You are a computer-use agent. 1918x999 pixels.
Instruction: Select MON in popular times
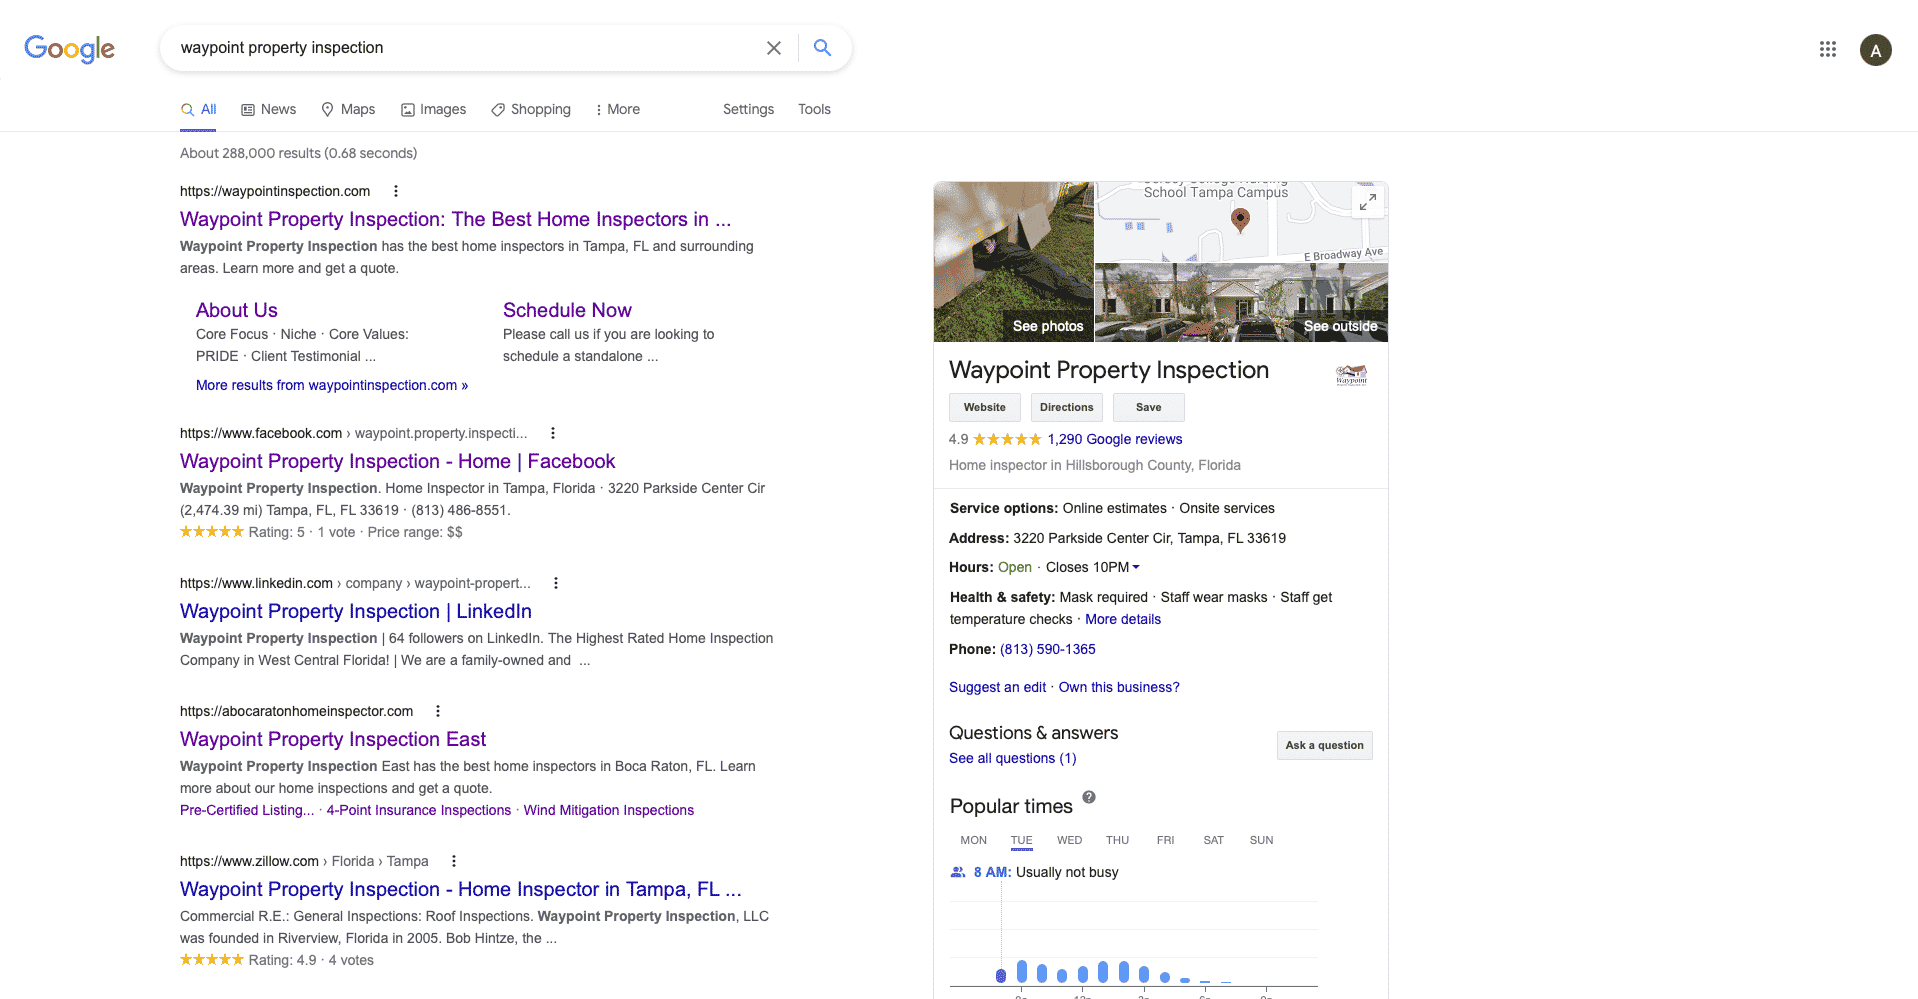[x=973, y=840]
